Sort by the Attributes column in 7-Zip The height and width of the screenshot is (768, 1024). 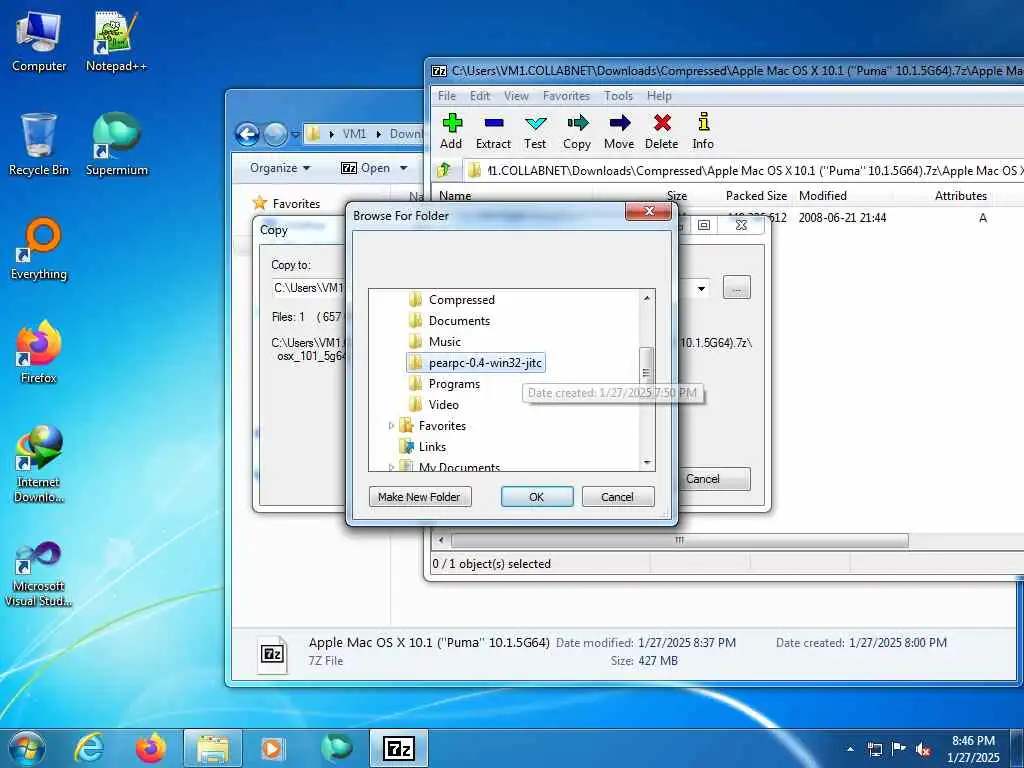(x=961, y=195)
